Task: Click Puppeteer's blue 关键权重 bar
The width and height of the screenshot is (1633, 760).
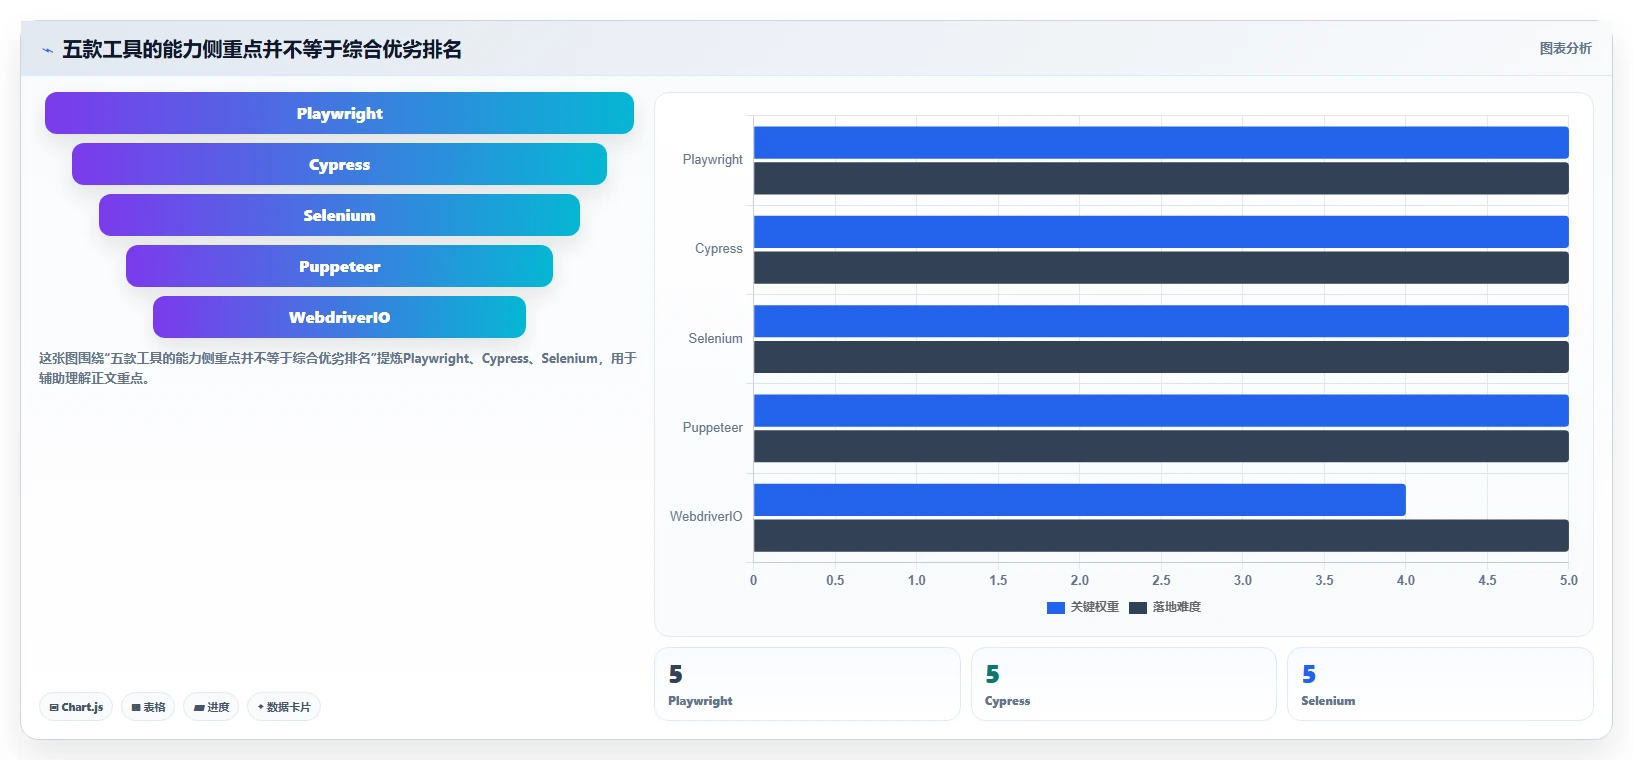Action: tap(1161, 410)
